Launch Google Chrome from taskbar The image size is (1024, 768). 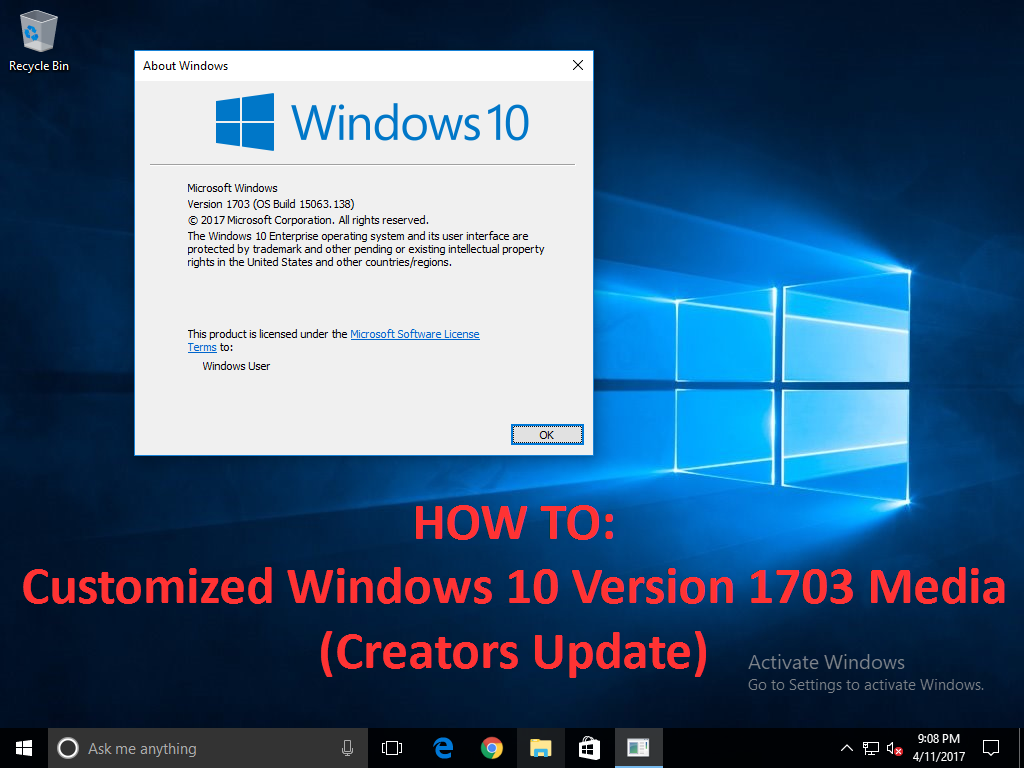pyautogui.click(x=492, y=748)
